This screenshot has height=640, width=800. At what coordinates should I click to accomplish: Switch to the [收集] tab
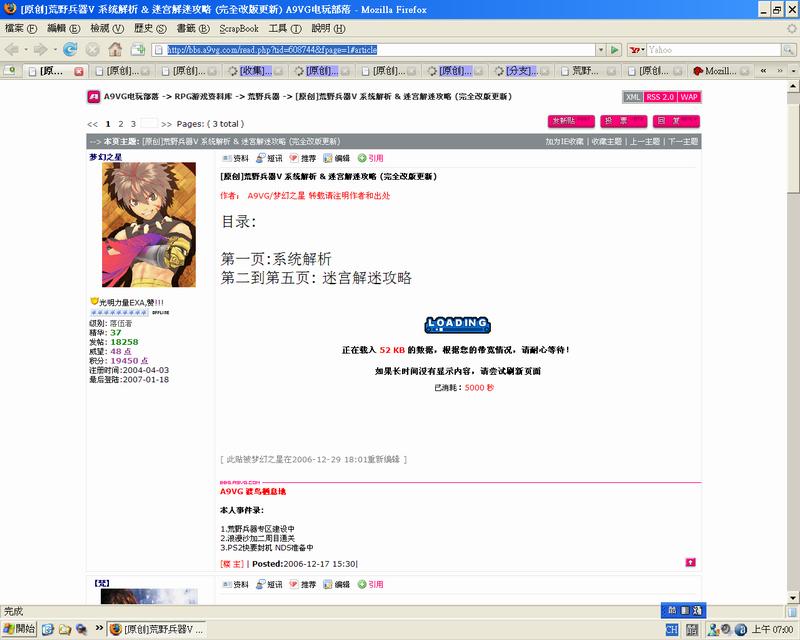pyautogui.click(x=255, y=71)
